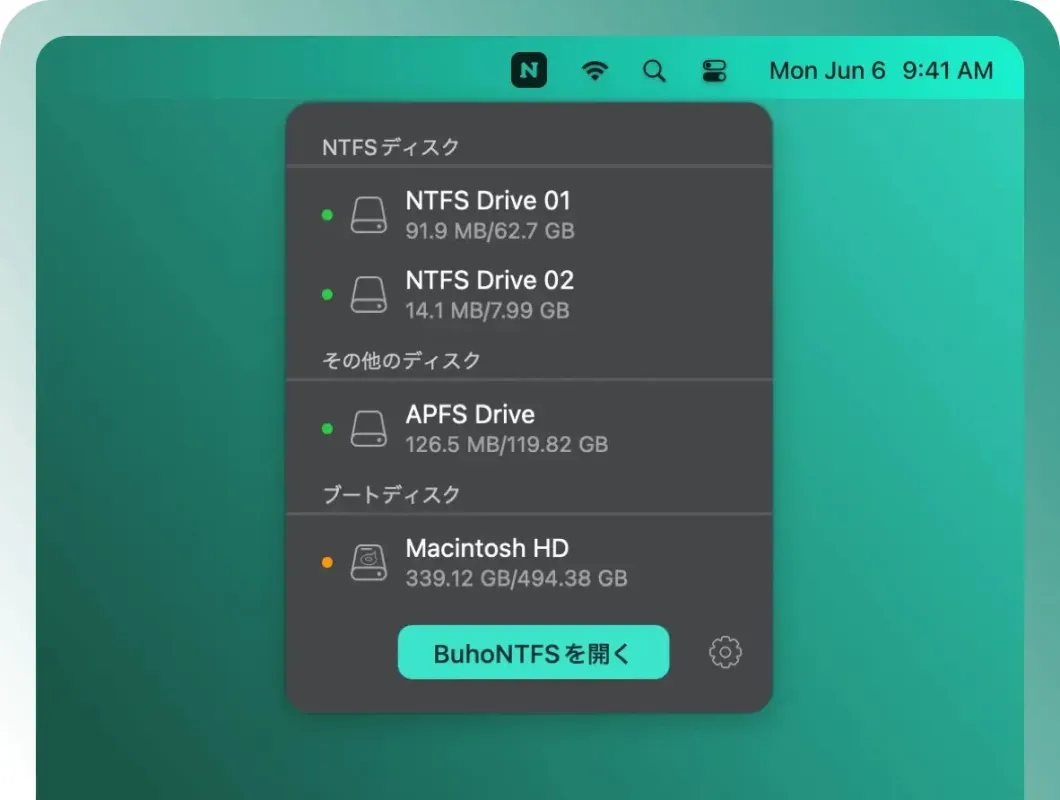Select the NTFS Drive 02 disk icon

click(369, 294)
